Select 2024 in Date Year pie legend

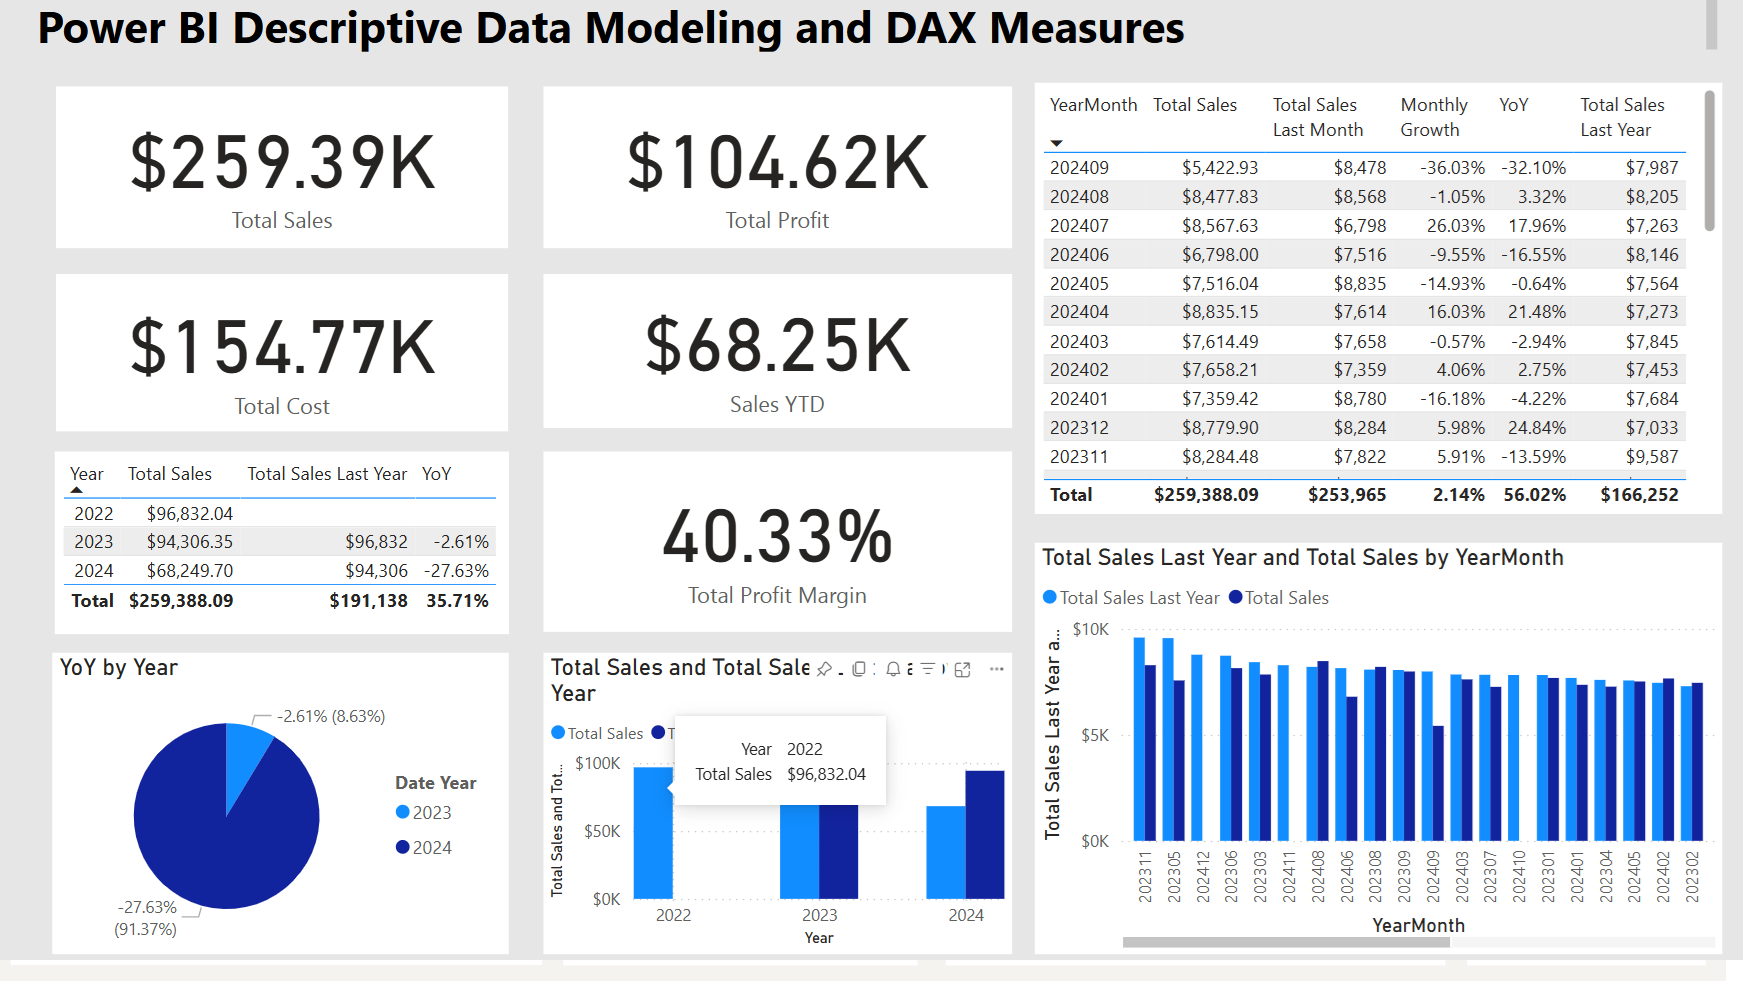point(424,847)
